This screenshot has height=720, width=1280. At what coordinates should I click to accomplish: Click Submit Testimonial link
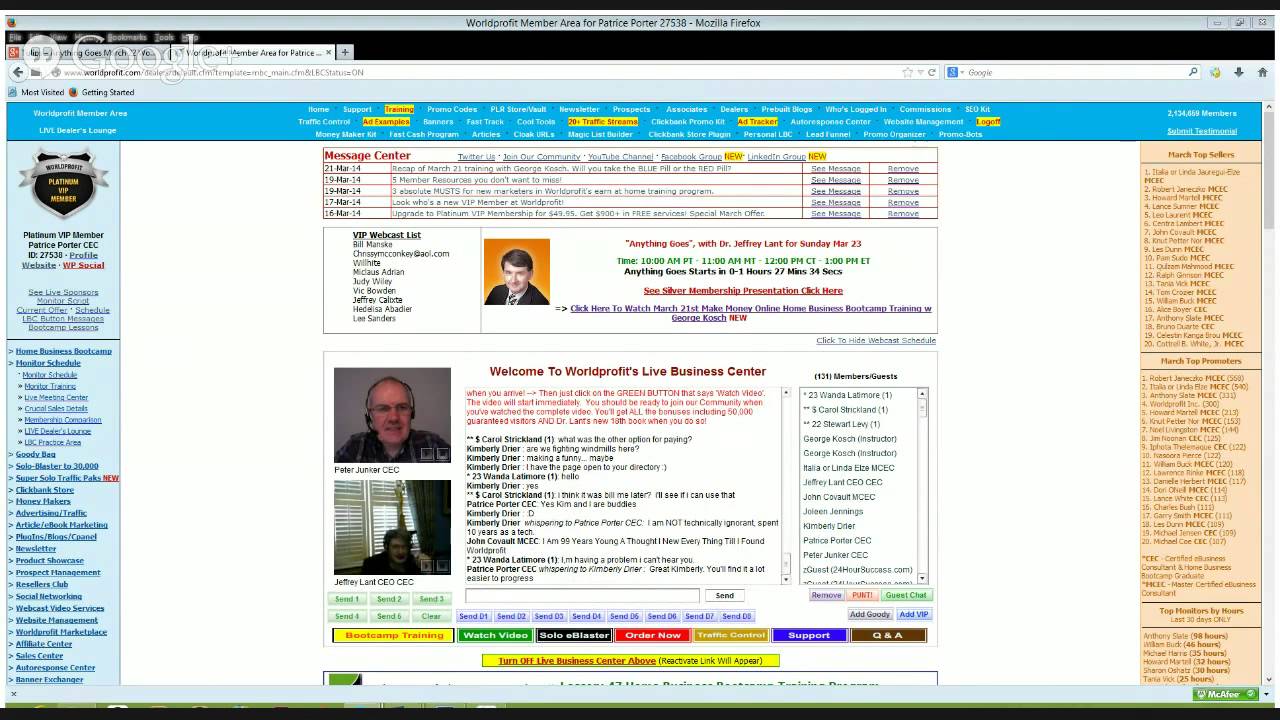click(1202, 131)
